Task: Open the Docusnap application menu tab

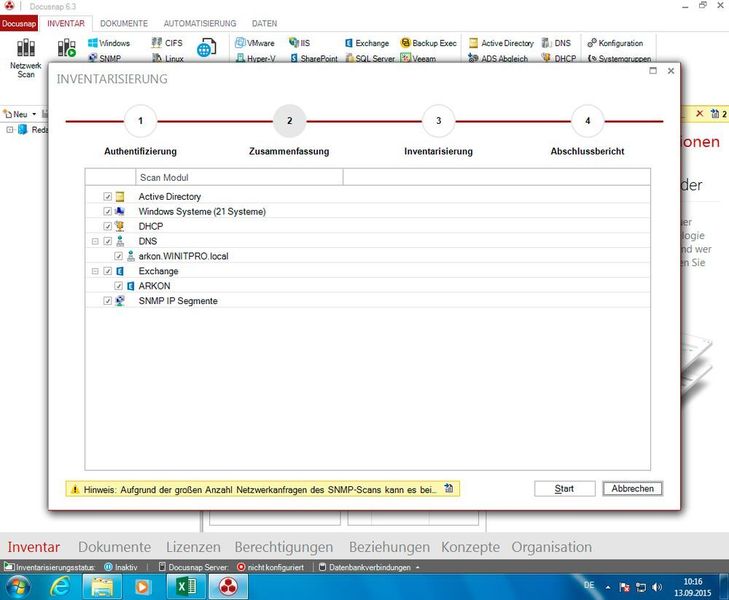Action: pos(19,23)
